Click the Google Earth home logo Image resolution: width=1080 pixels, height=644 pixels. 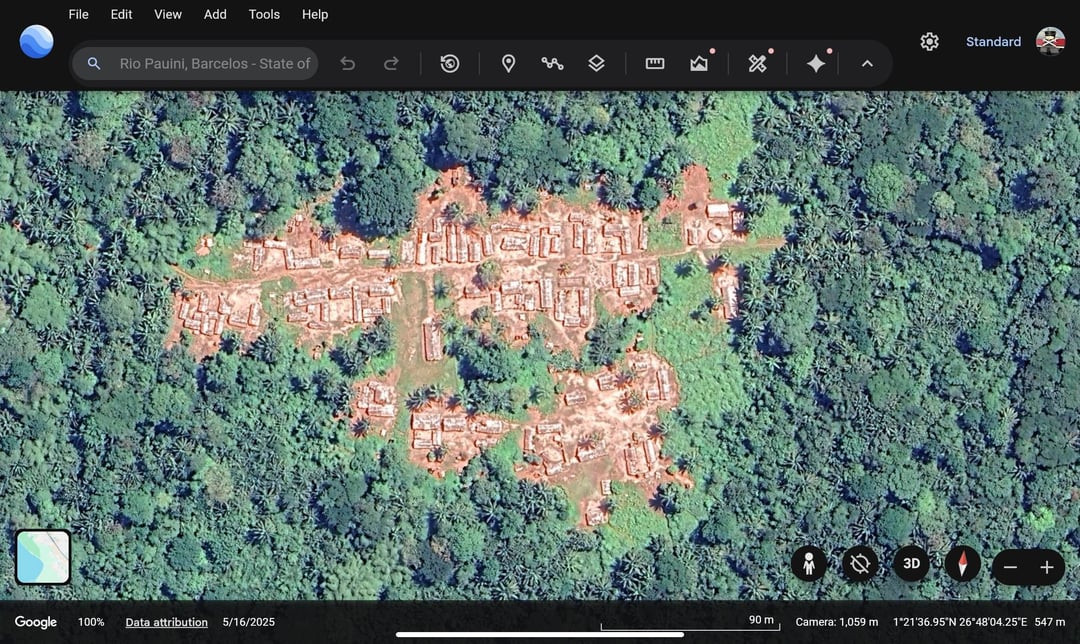coord(37,42)
